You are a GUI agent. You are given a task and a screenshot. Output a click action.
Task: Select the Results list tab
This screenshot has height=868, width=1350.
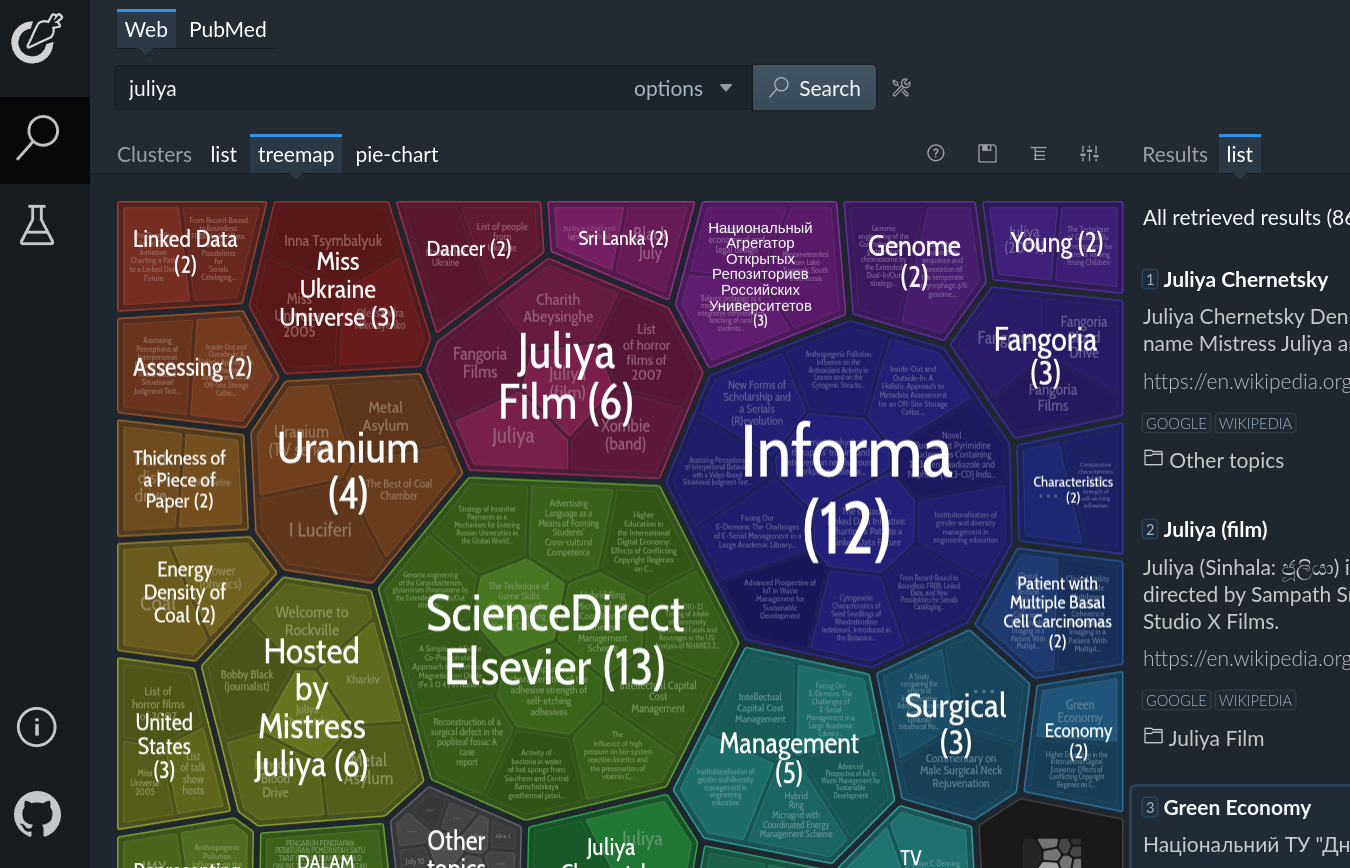pyautogui.click(x=1240, y=154)
